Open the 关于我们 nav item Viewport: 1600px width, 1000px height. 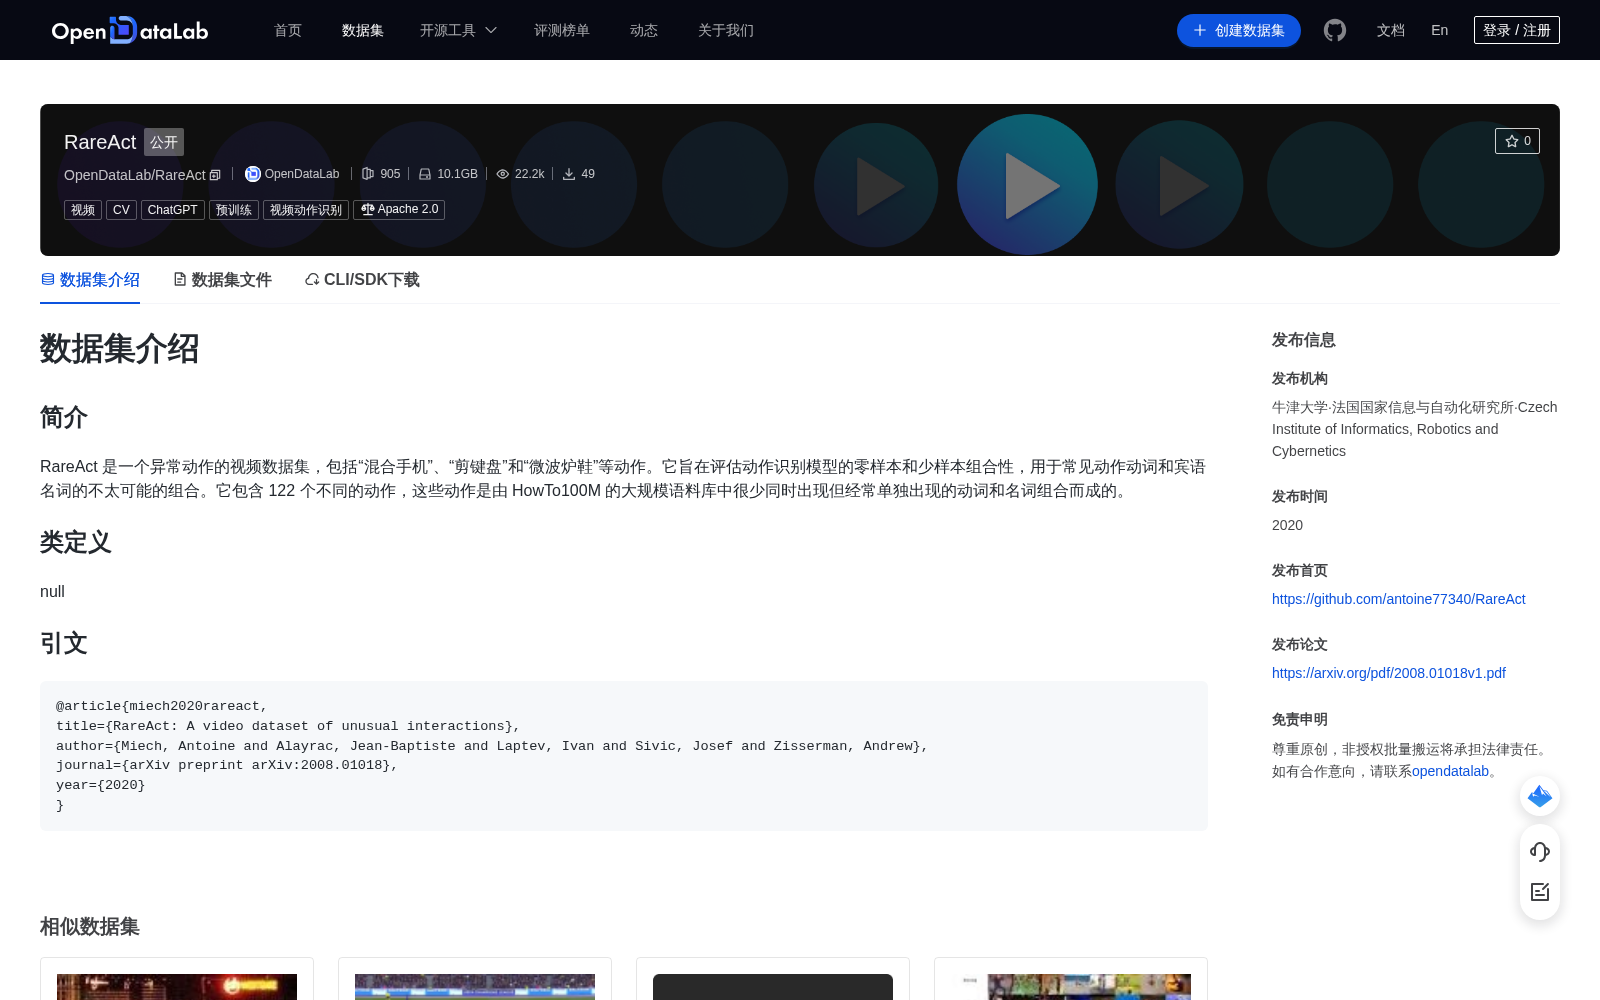[726, 30]
